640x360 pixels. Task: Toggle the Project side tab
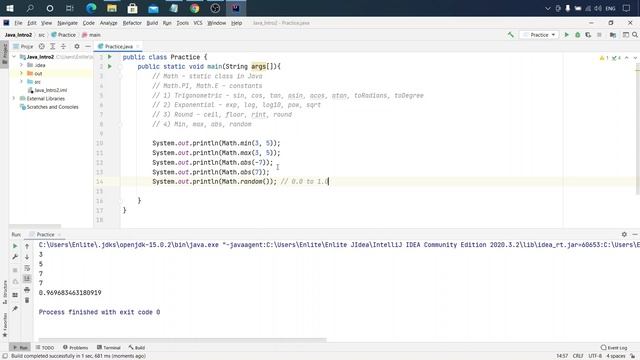(x=4, y=54)
